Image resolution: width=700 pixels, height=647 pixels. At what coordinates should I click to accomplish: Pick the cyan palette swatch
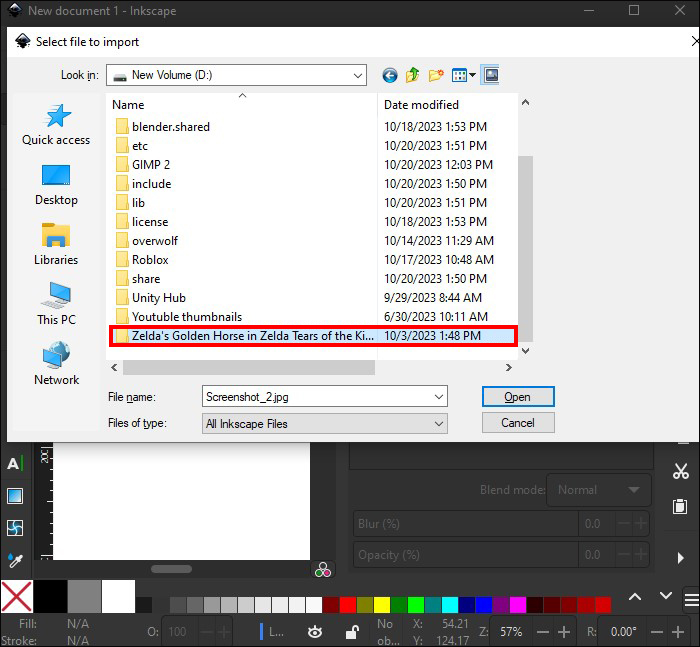[x=450, y=605]
